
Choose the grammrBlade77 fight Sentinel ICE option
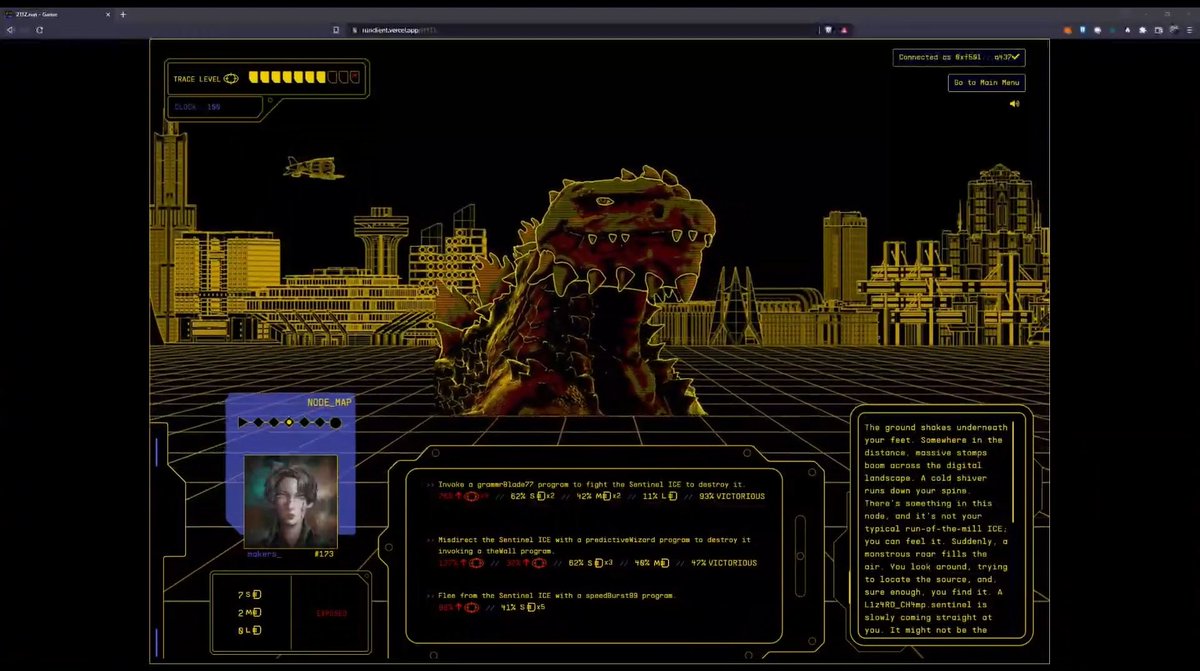point(595,489)
